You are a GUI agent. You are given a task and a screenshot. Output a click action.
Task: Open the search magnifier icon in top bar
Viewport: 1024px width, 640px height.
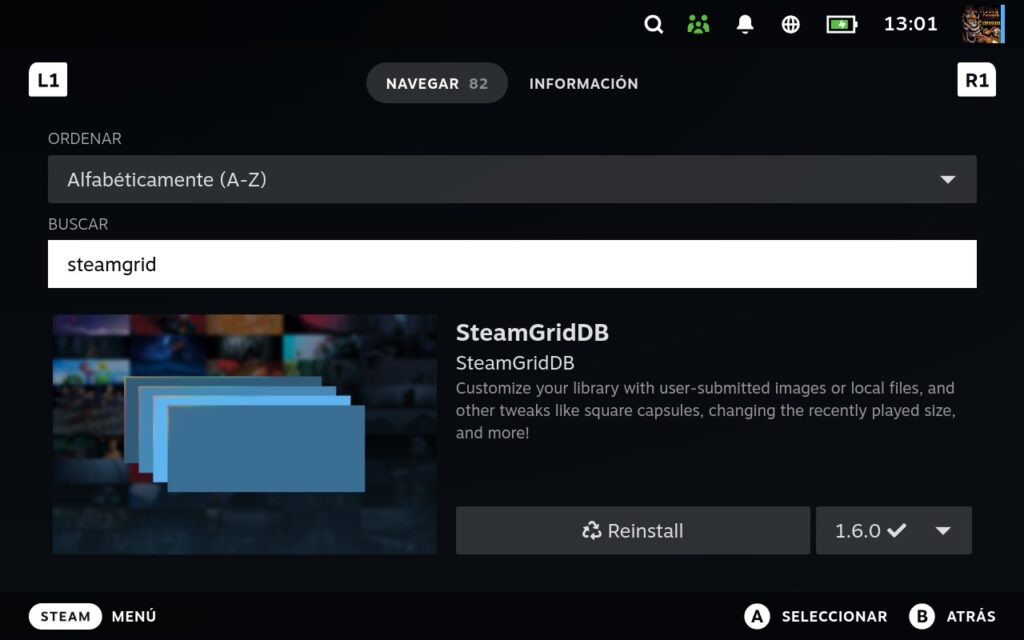point(653,25)
